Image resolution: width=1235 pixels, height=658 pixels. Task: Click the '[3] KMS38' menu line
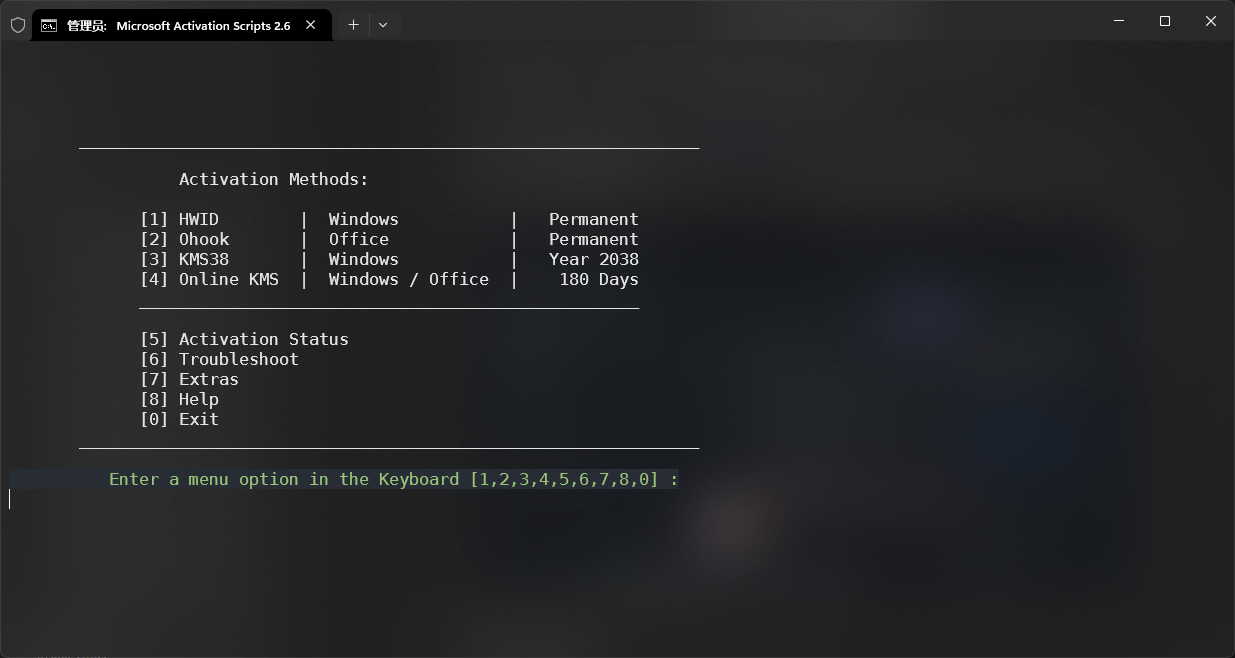389,260
